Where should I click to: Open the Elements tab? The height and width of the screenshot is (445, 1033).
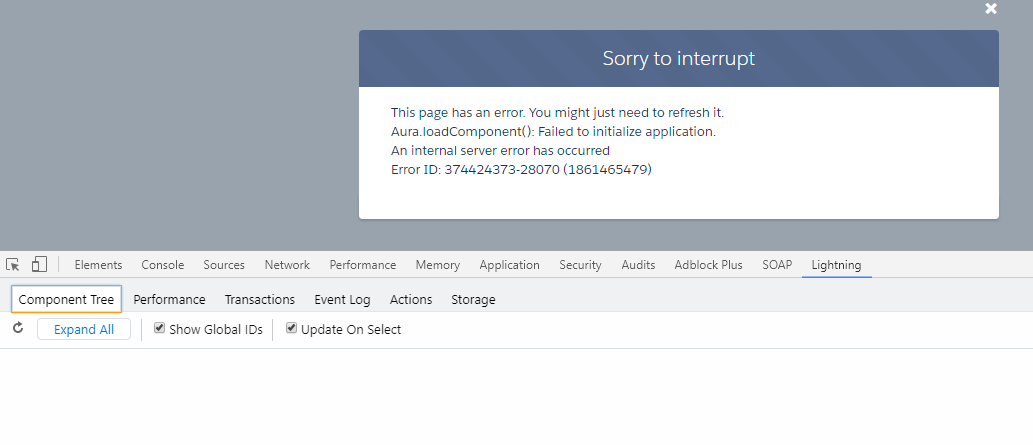pyautogui.click(x=98, y=265)
